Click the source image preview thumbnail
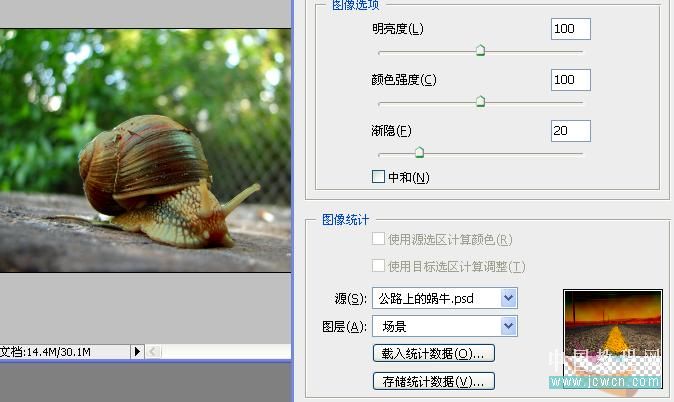Screen dimensions: 674x402 click(613, 340)
